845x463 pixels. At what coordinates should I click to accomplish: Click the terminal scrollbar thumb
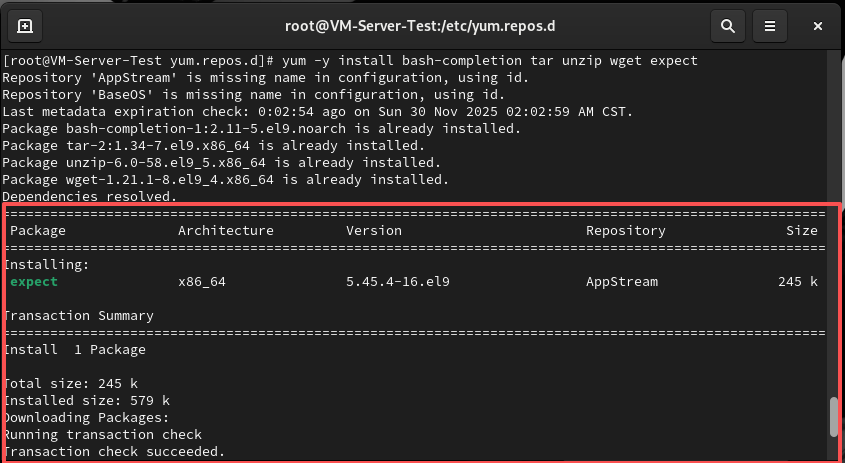coord(833,418)
